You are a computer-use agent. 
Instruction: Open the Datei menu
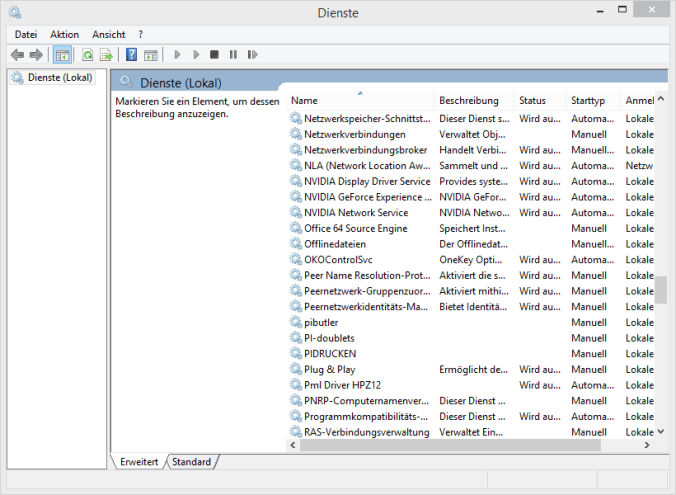[26, 34]
